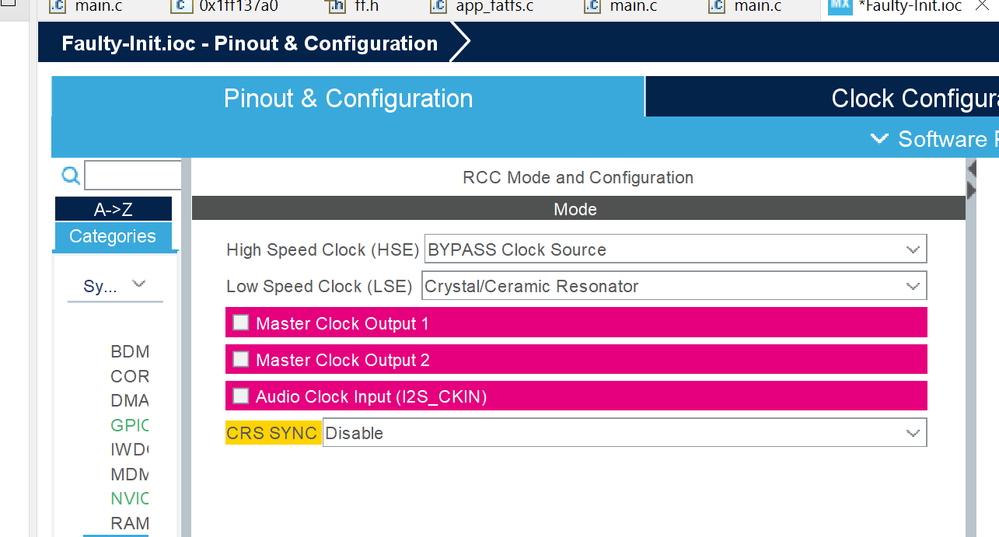Enable Master Clock Output 2 checkbox
This screenshot has width=999, height=537.
pos(241,359)
